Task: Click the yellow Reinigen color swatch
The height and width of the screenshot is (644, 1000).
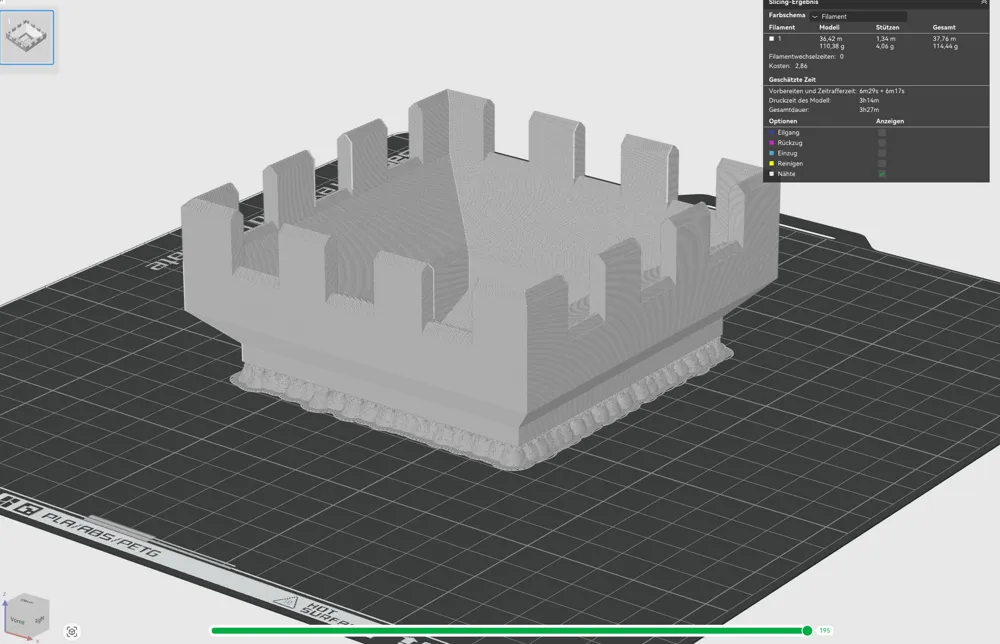Action: pyautogui.click(x=772, y=163)
